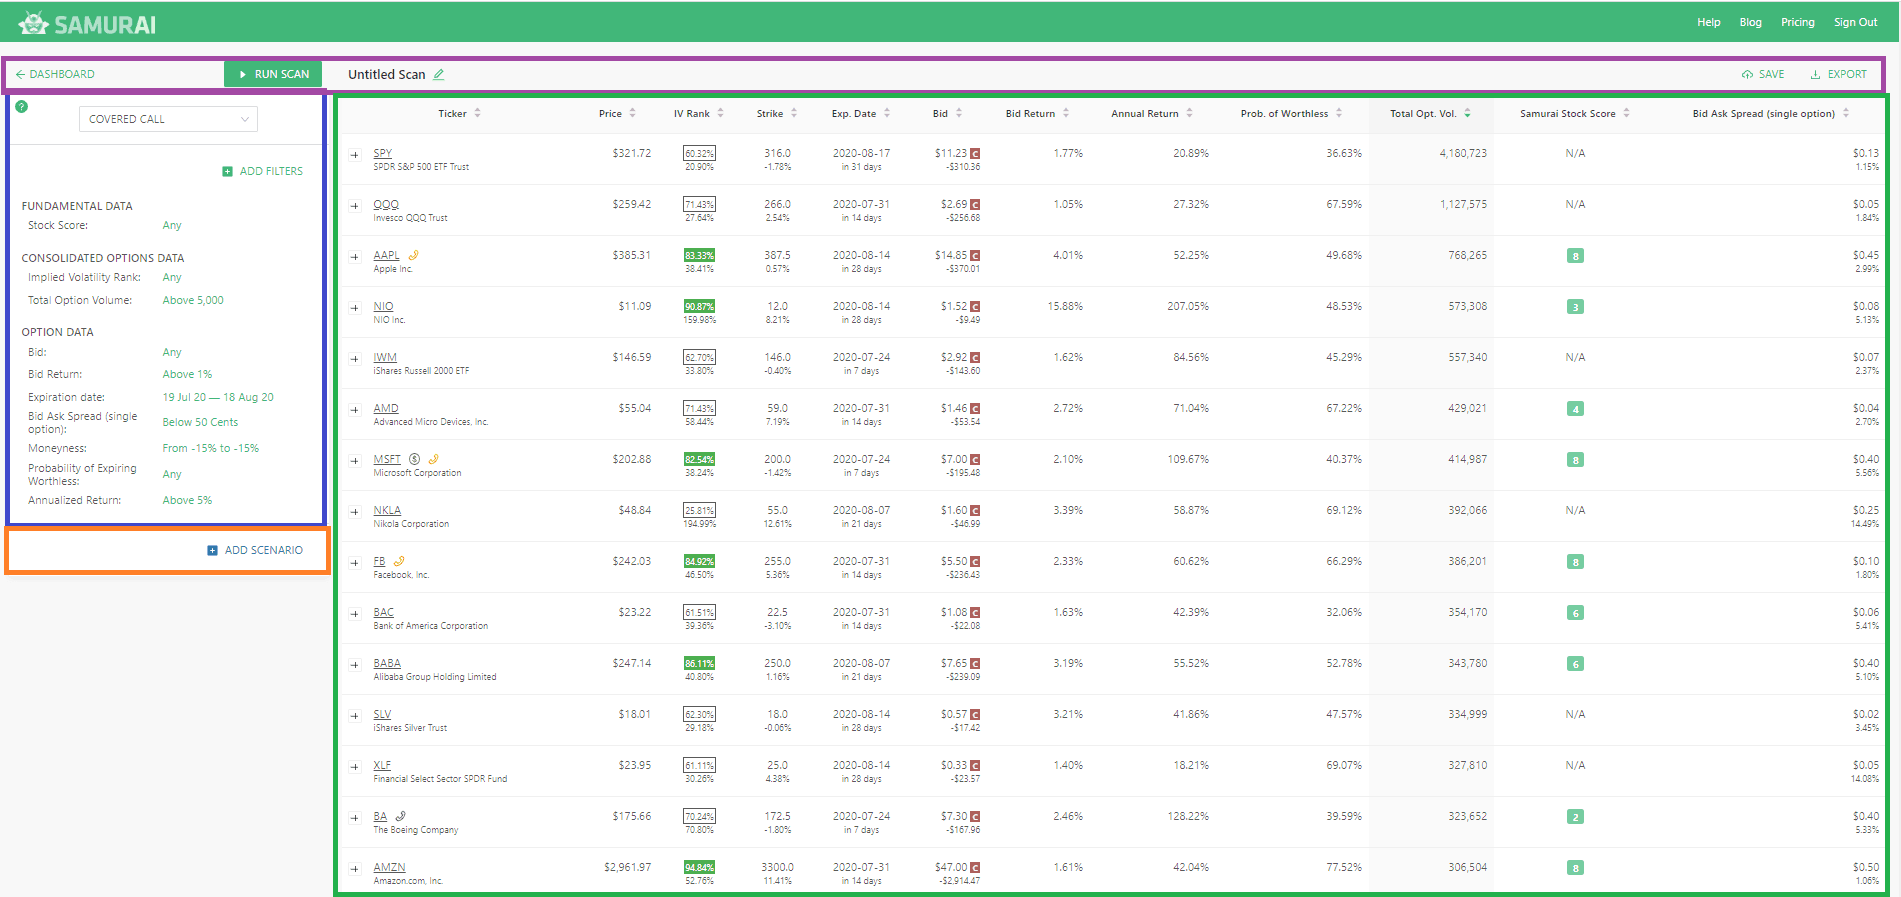Edit the Moneyness 'From -15% to -15%' filter
The height and width of the screenshot is (897, 1901).
[x=210, y=448]
